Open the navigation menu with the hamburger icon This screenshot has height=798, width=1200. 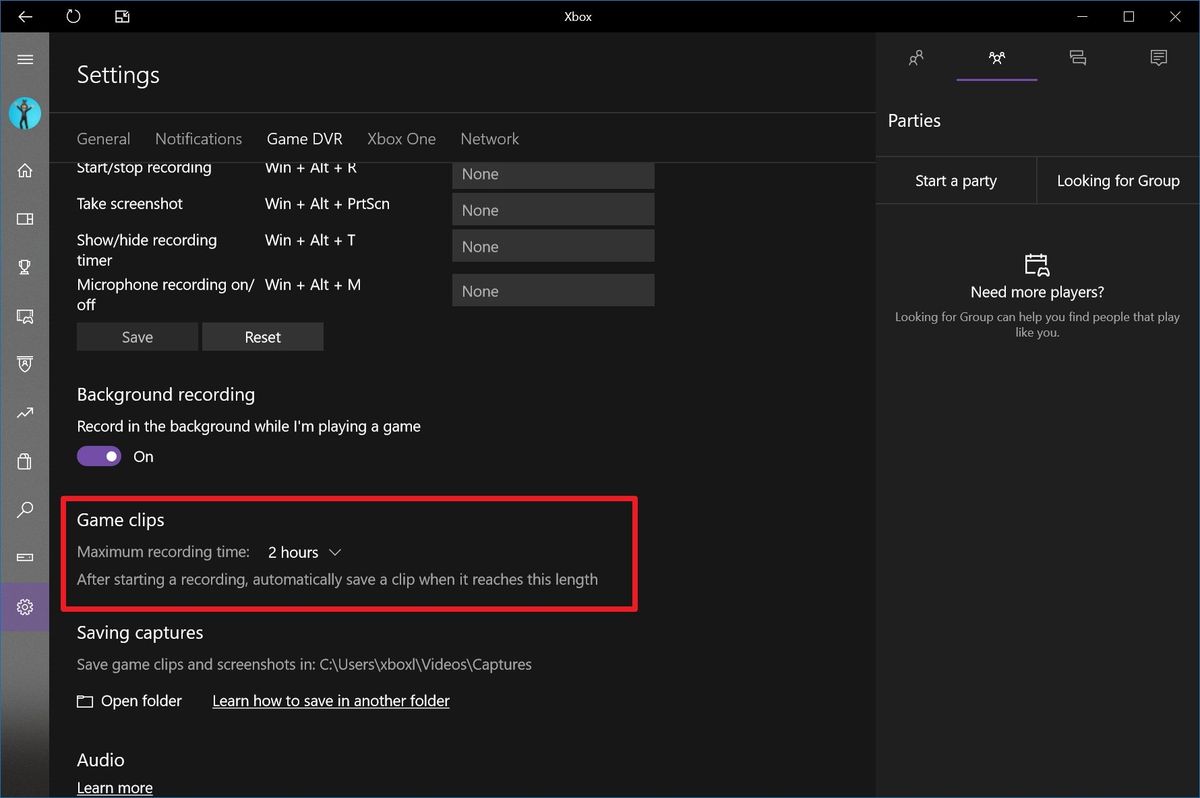pos(25,59)
